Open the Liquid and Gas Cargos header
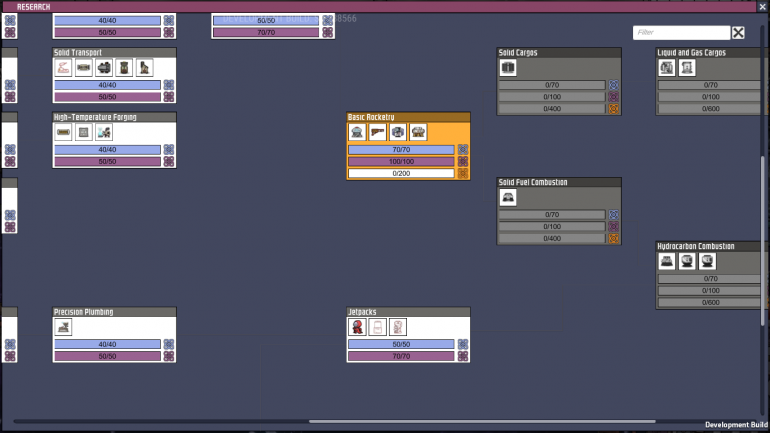Viewport: 770px width, 433px height. coord(710,53)
